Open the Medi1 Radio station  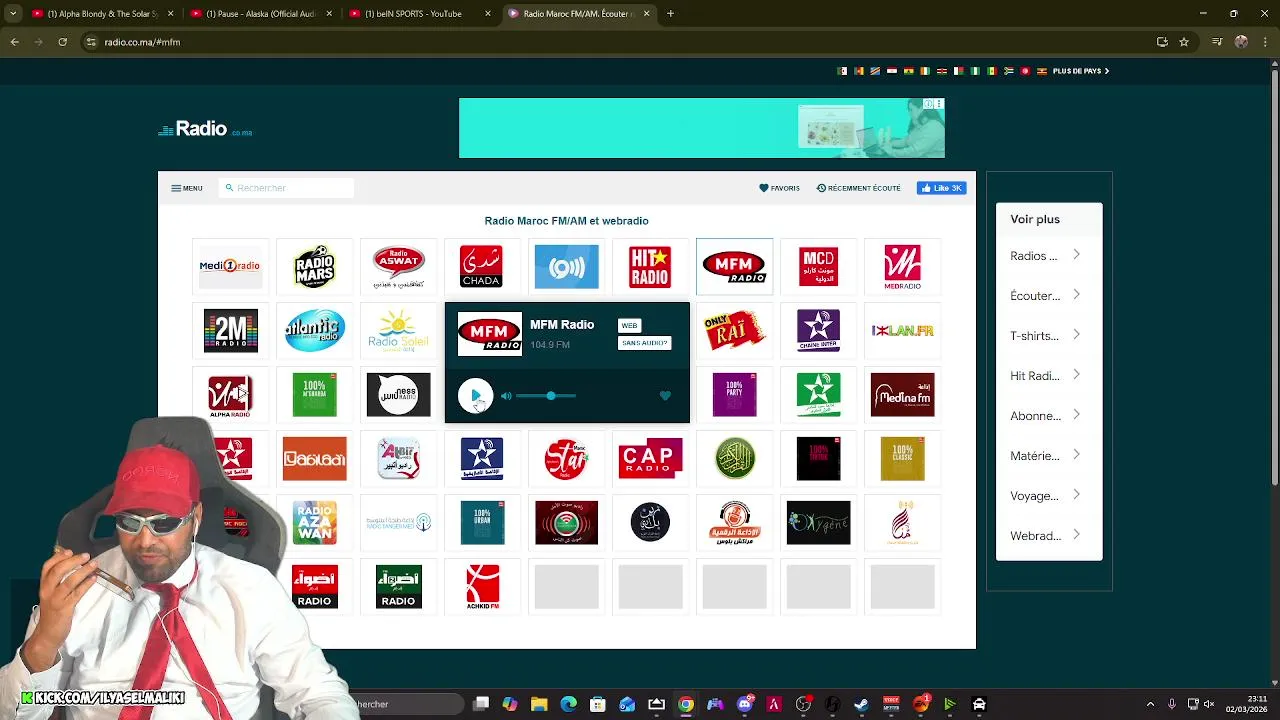pyautogui.click(x=230, y=266)
